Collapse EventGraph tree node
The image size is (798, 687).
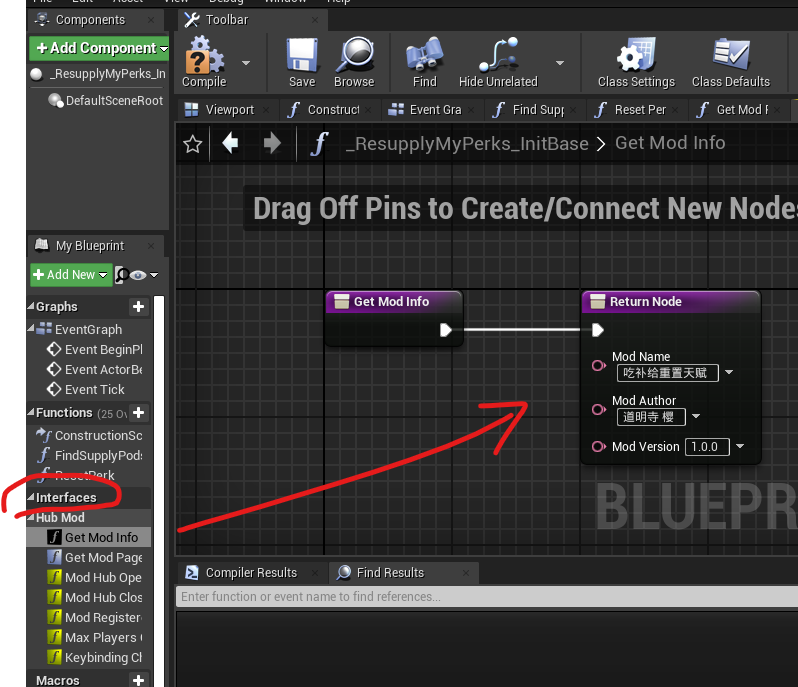(x=31, y=329)
